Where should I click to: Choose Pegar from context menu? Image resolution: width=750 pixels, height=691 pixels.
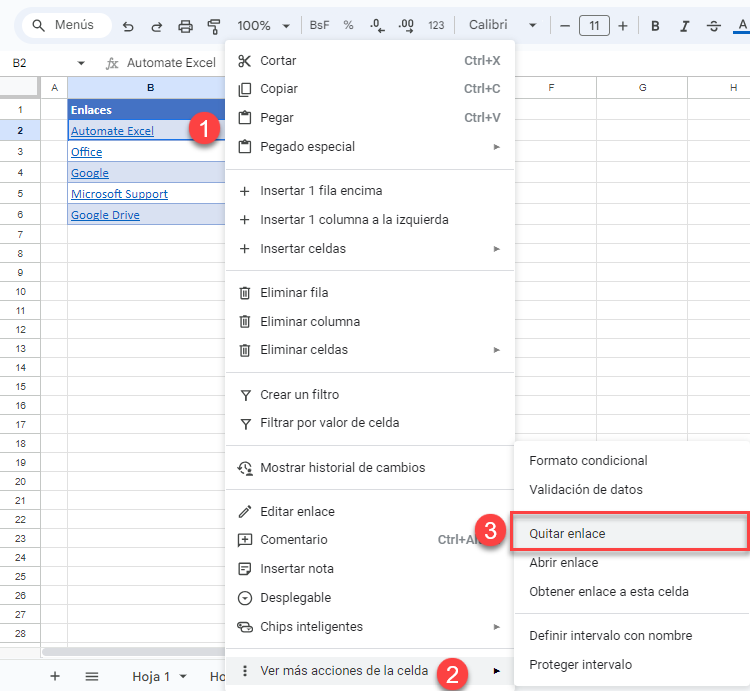(x=370, y=118)
